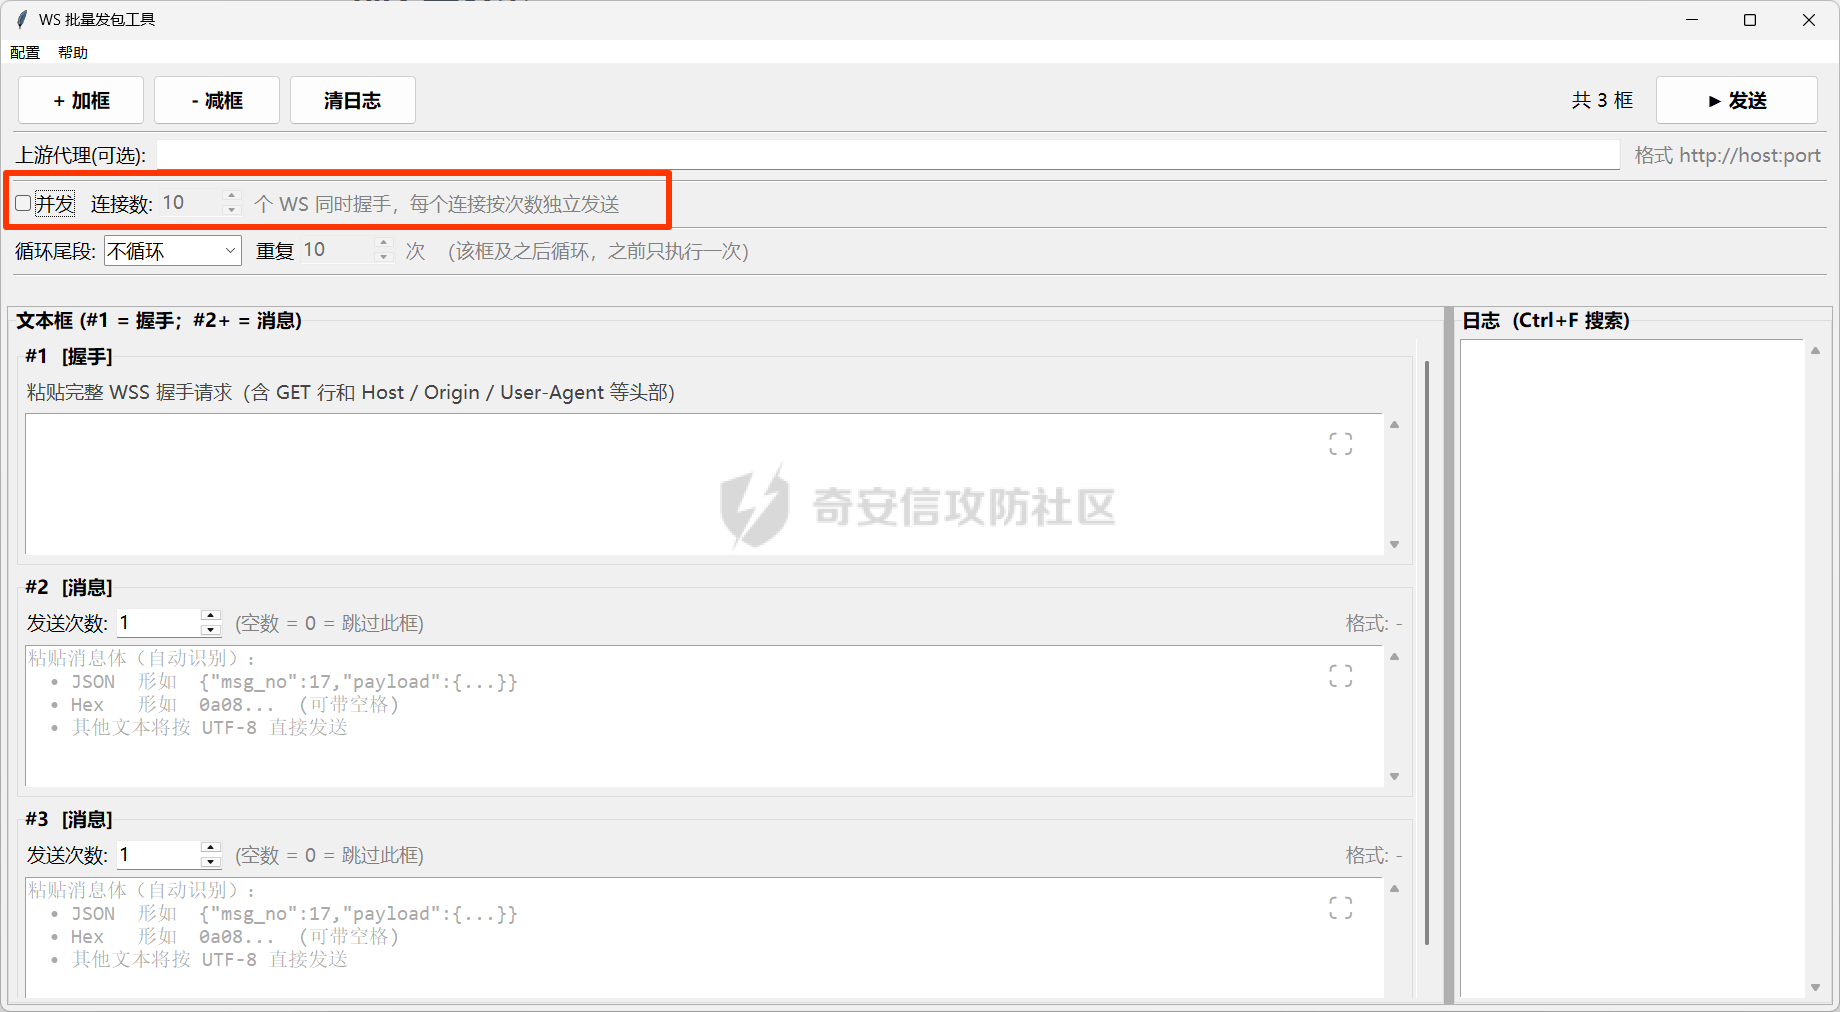Open the 配置 menu

(x=25, y=52)
